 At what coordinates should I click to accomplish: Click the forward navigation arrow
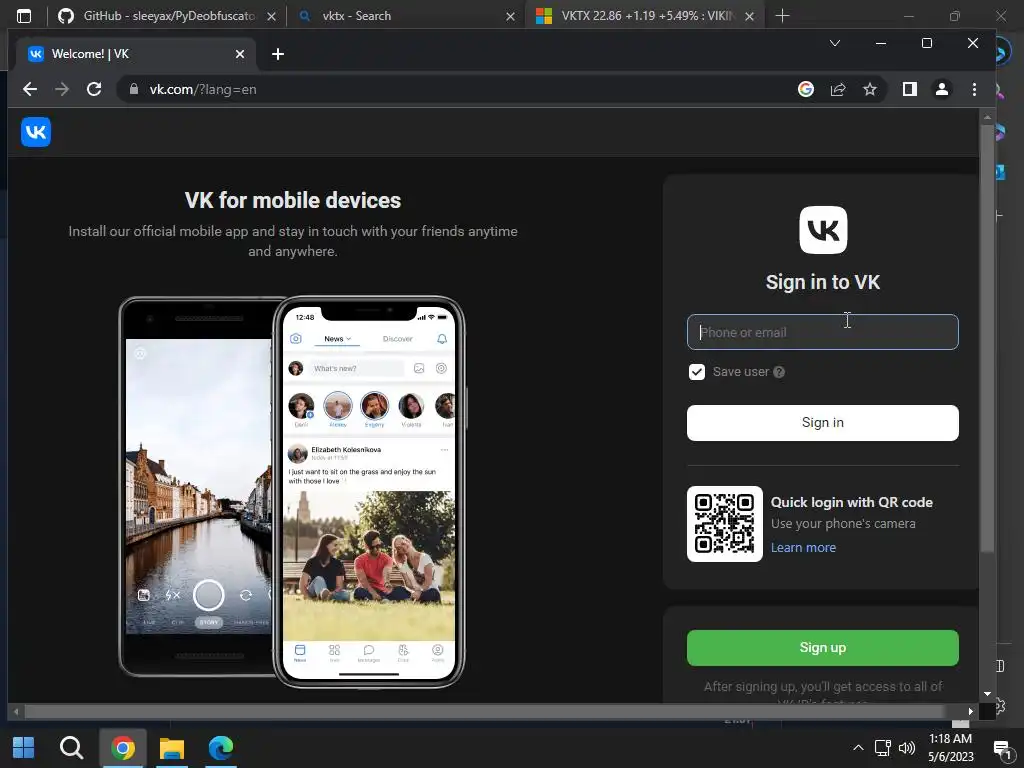point(62,89)
